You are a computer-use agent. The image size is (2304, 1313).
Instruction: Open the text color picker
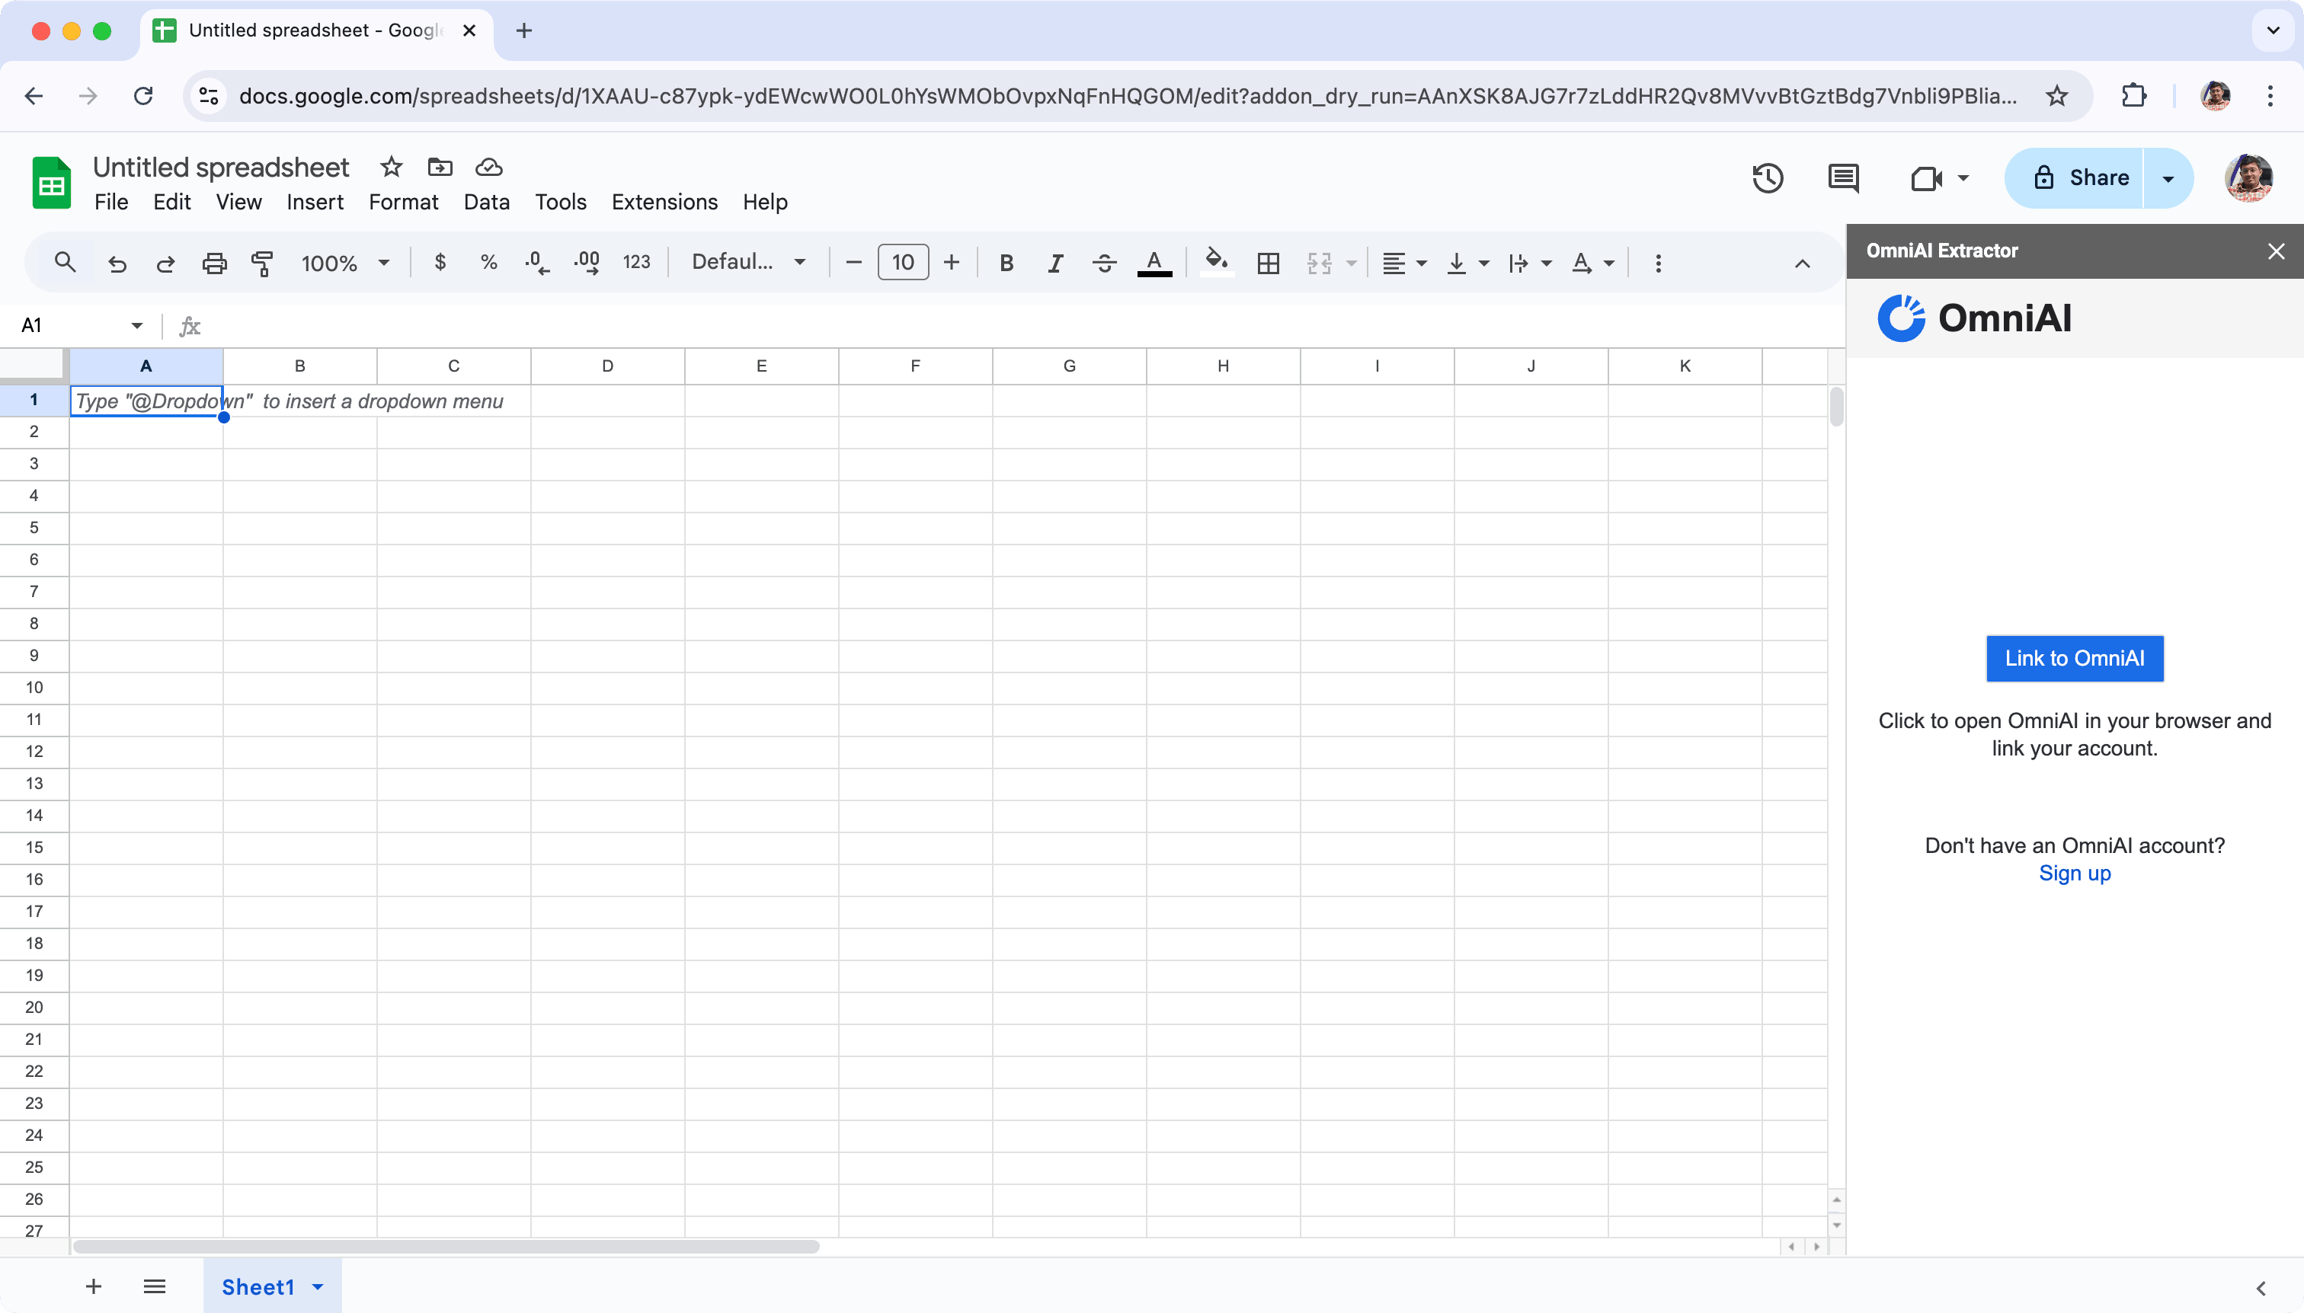point(1154,262)
